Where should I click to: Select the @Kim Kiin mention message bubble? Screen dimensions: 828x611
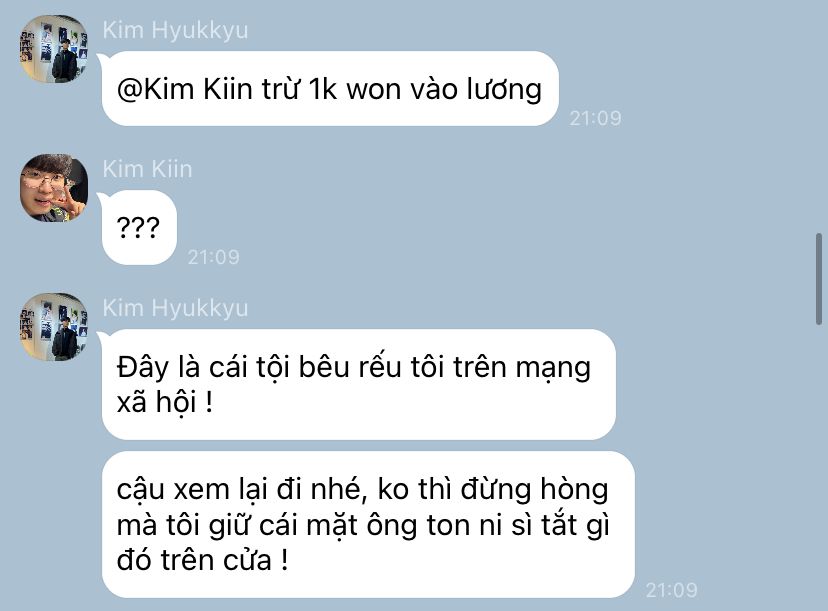click(x=330, y=89)
